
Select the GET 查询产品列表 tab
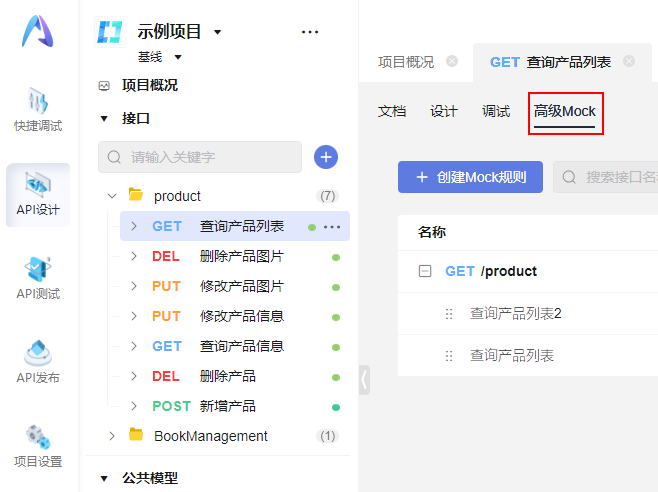550,62
